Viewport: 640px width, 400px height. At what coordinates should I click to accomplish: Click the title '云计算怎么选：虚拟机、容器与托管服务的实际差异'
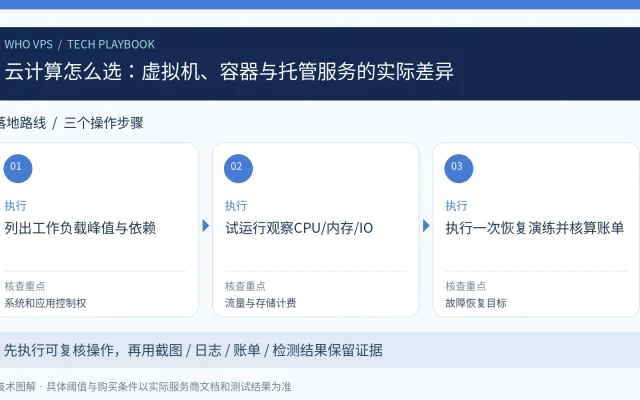[229, 71]
